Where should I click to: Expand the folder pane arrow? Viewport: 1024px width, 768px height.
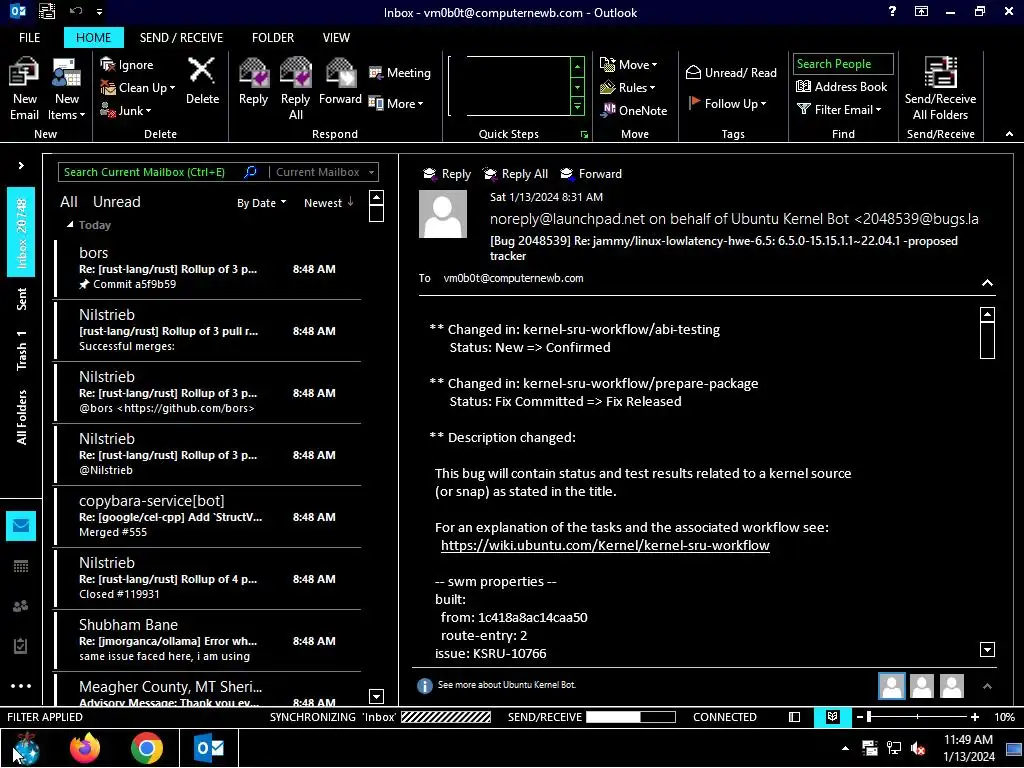tap(21, 165)
